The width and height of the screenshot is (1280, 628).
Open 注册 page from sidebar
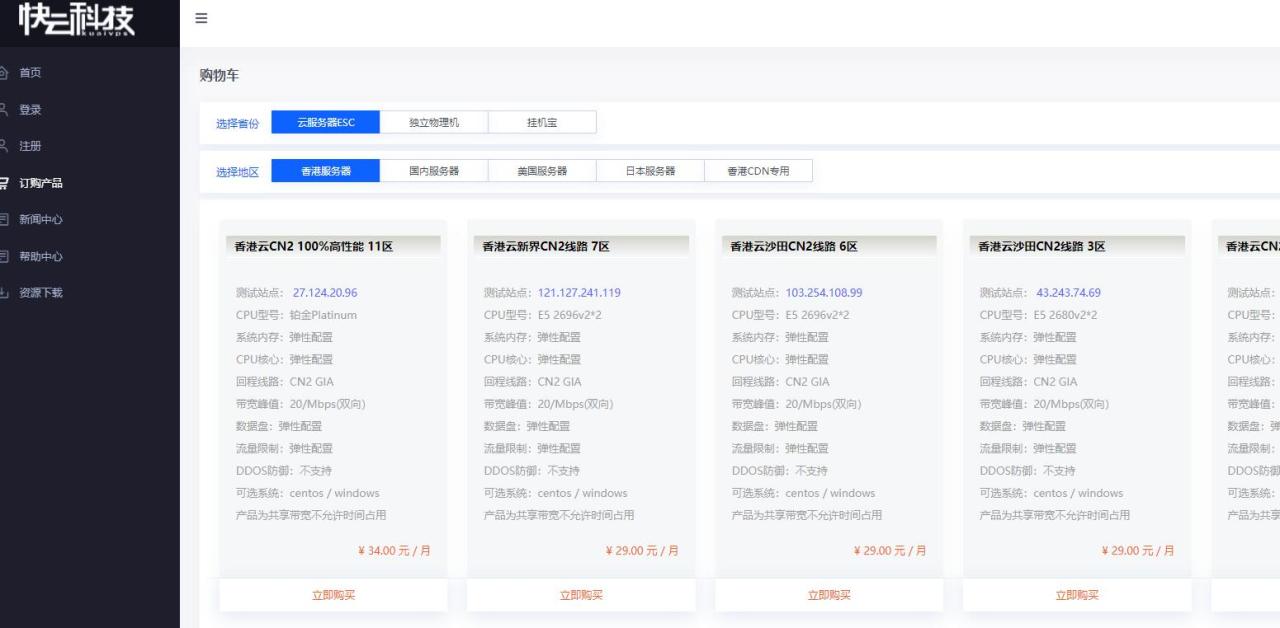[30, 146]
